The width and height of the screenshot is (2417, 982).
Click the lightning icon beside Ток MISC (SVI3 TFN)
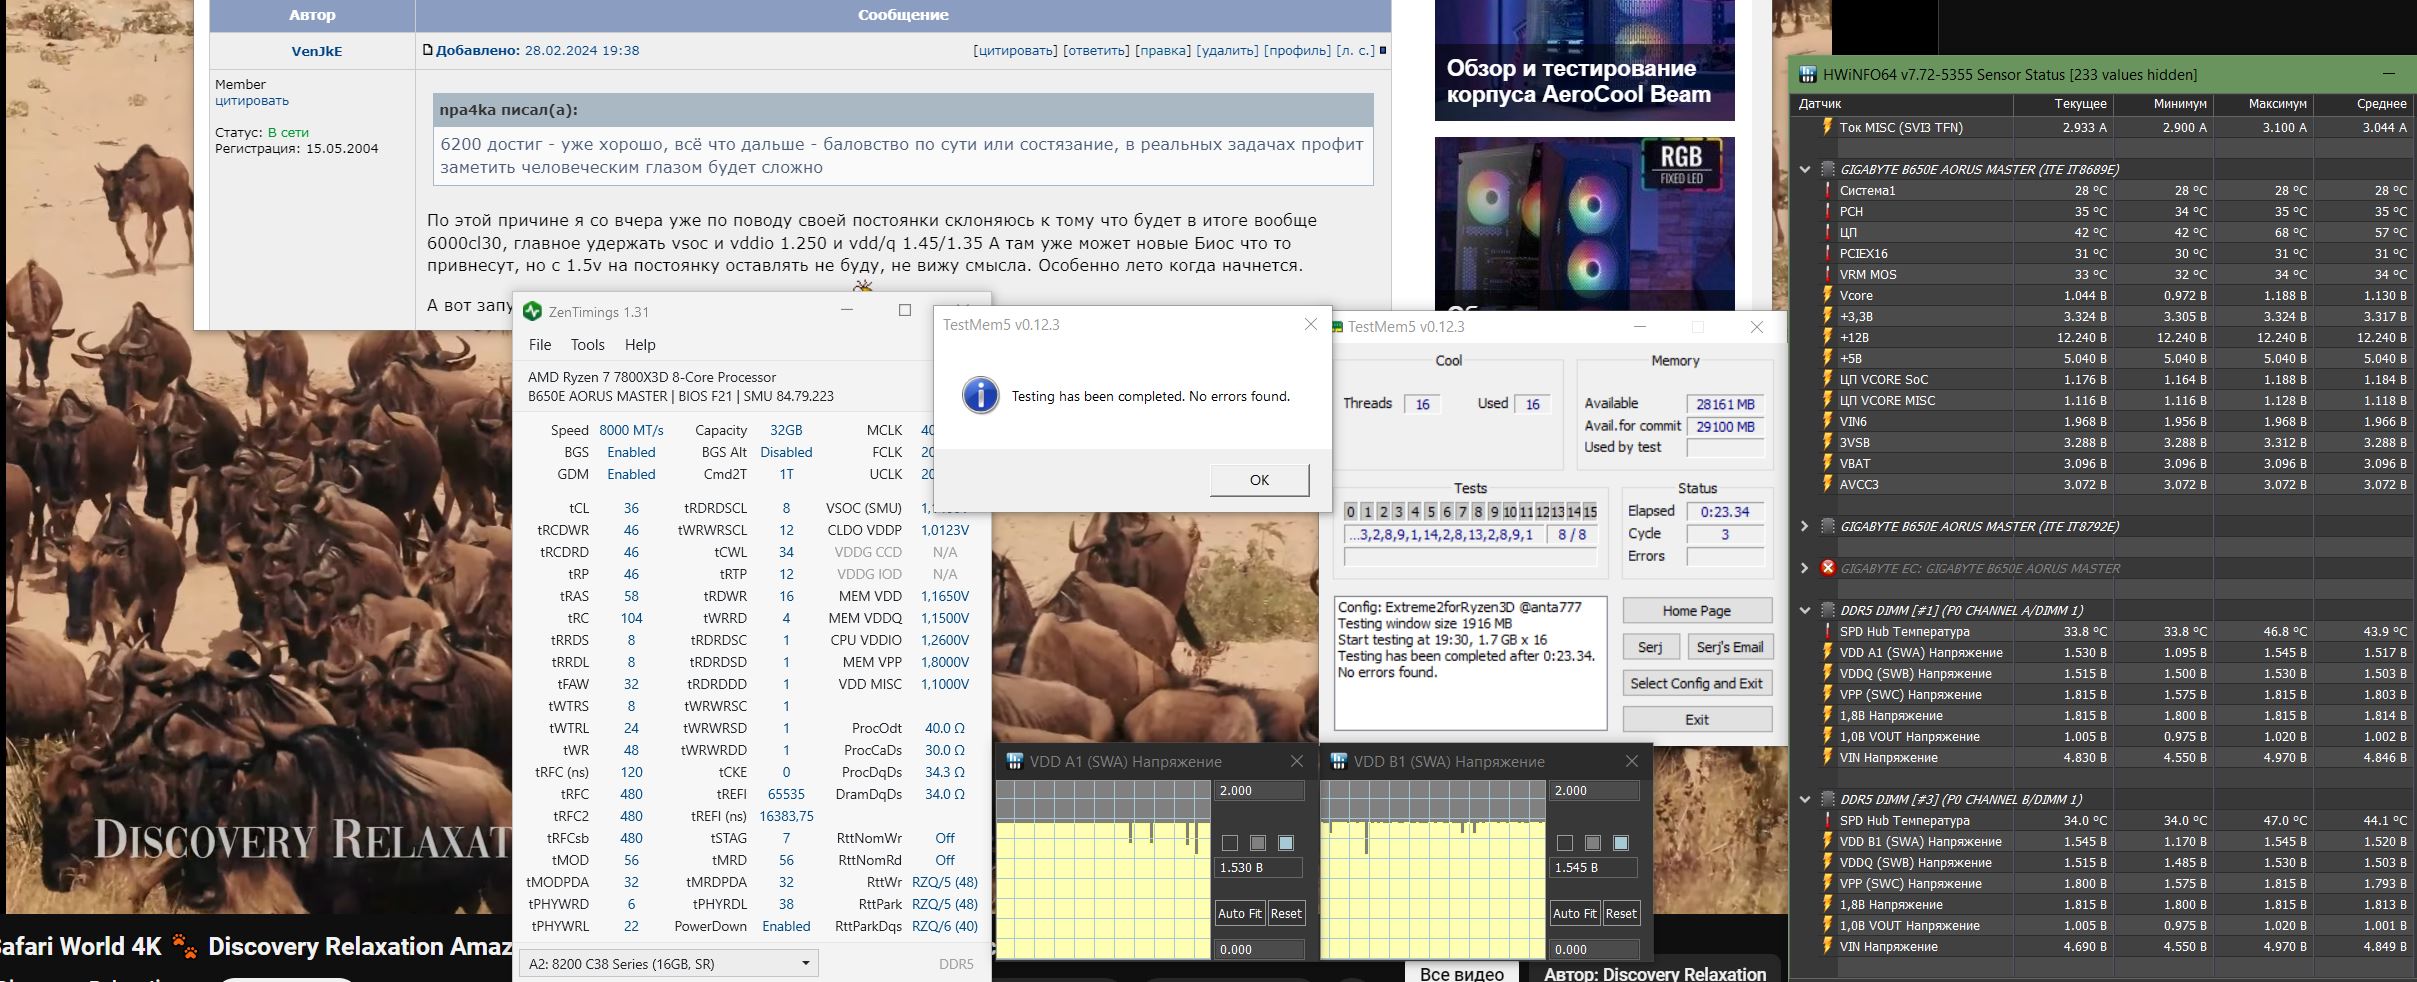click(x=1827, y=127)
